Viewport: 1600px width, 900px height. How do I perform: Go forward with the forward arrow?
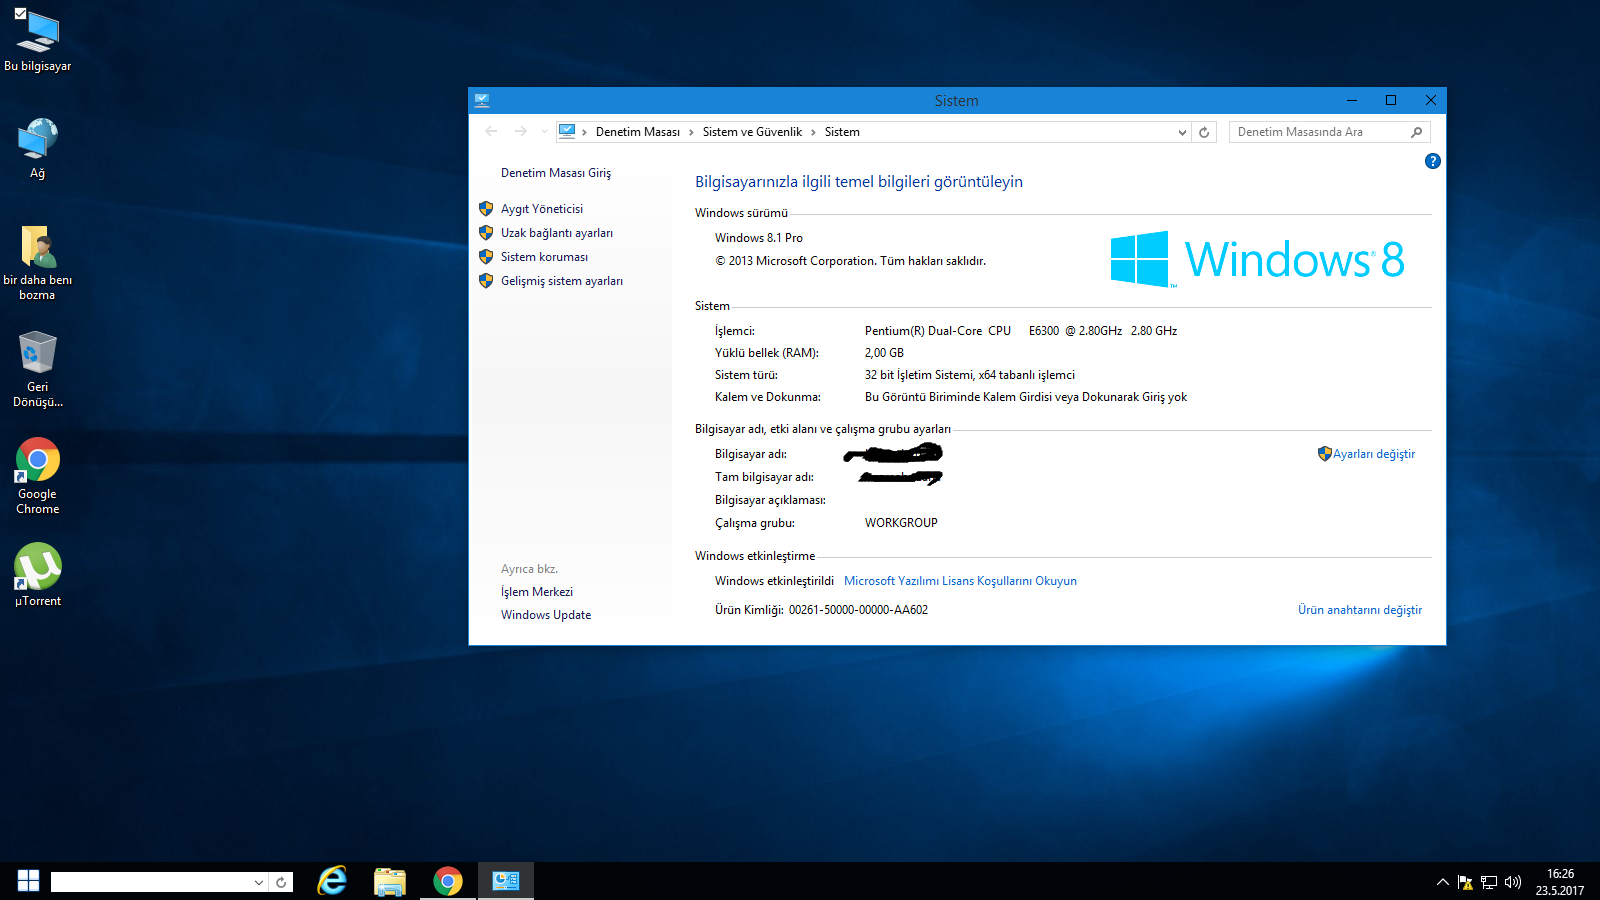click(520, 131)
